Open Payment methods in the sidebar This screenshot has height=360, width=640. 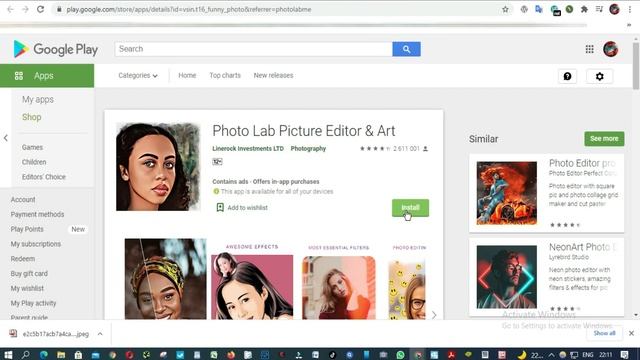[37, 214]
